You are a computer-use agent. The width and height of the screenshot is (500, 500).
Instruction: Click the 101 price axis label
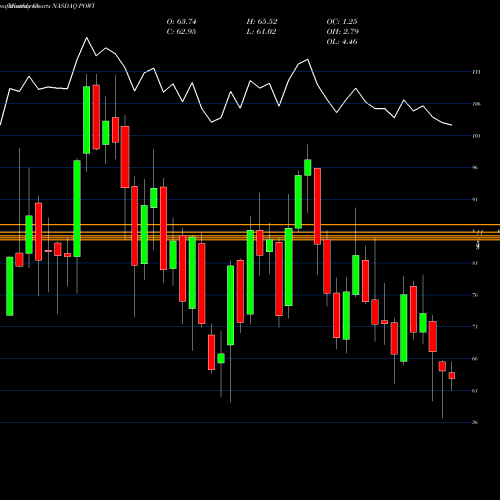pos(476,136)
